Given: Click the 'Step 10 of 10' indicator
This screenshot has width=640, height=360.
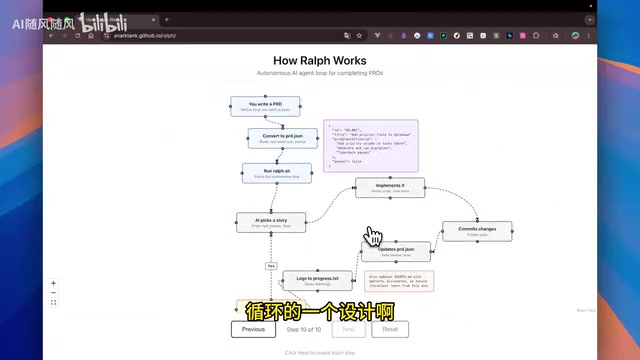Looking at the screenshot, I should (x=304, y=329).
